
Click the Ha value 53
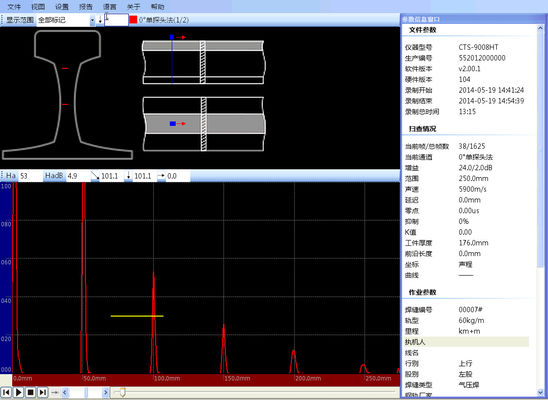[x=24, y=176]
